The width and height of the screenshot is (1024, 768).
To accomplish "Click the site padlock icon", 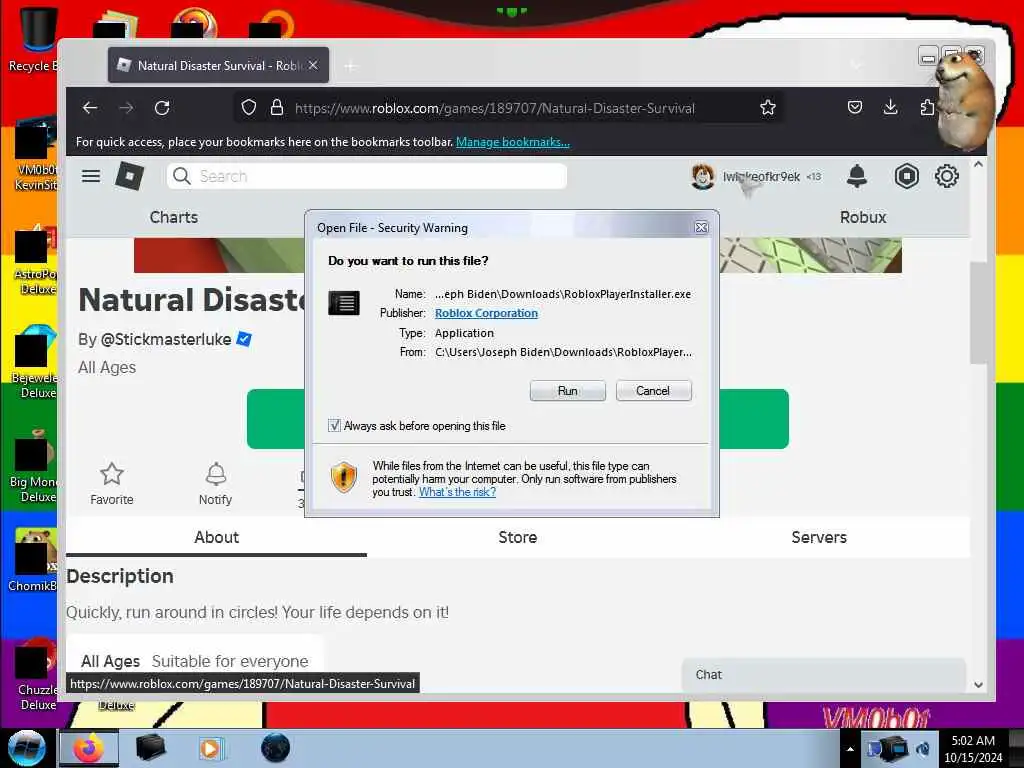I will 277,108.
